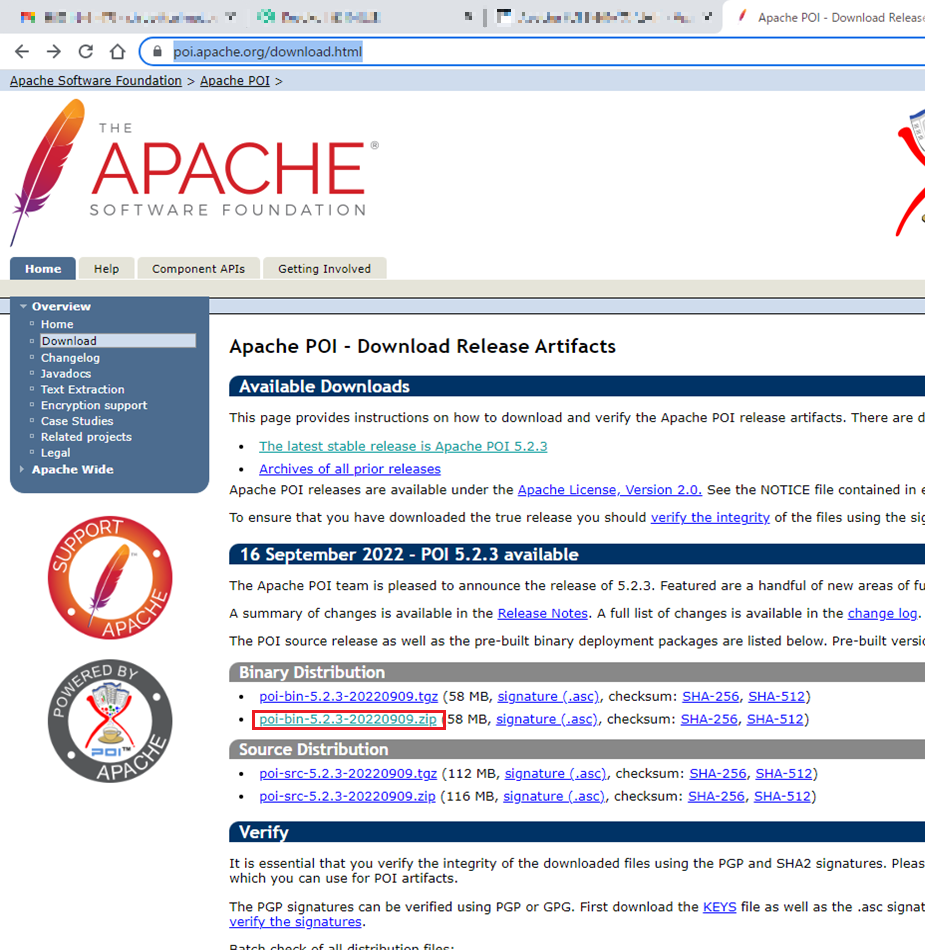
Task: Open the Getting Involved tab
Action: point(325,268)
